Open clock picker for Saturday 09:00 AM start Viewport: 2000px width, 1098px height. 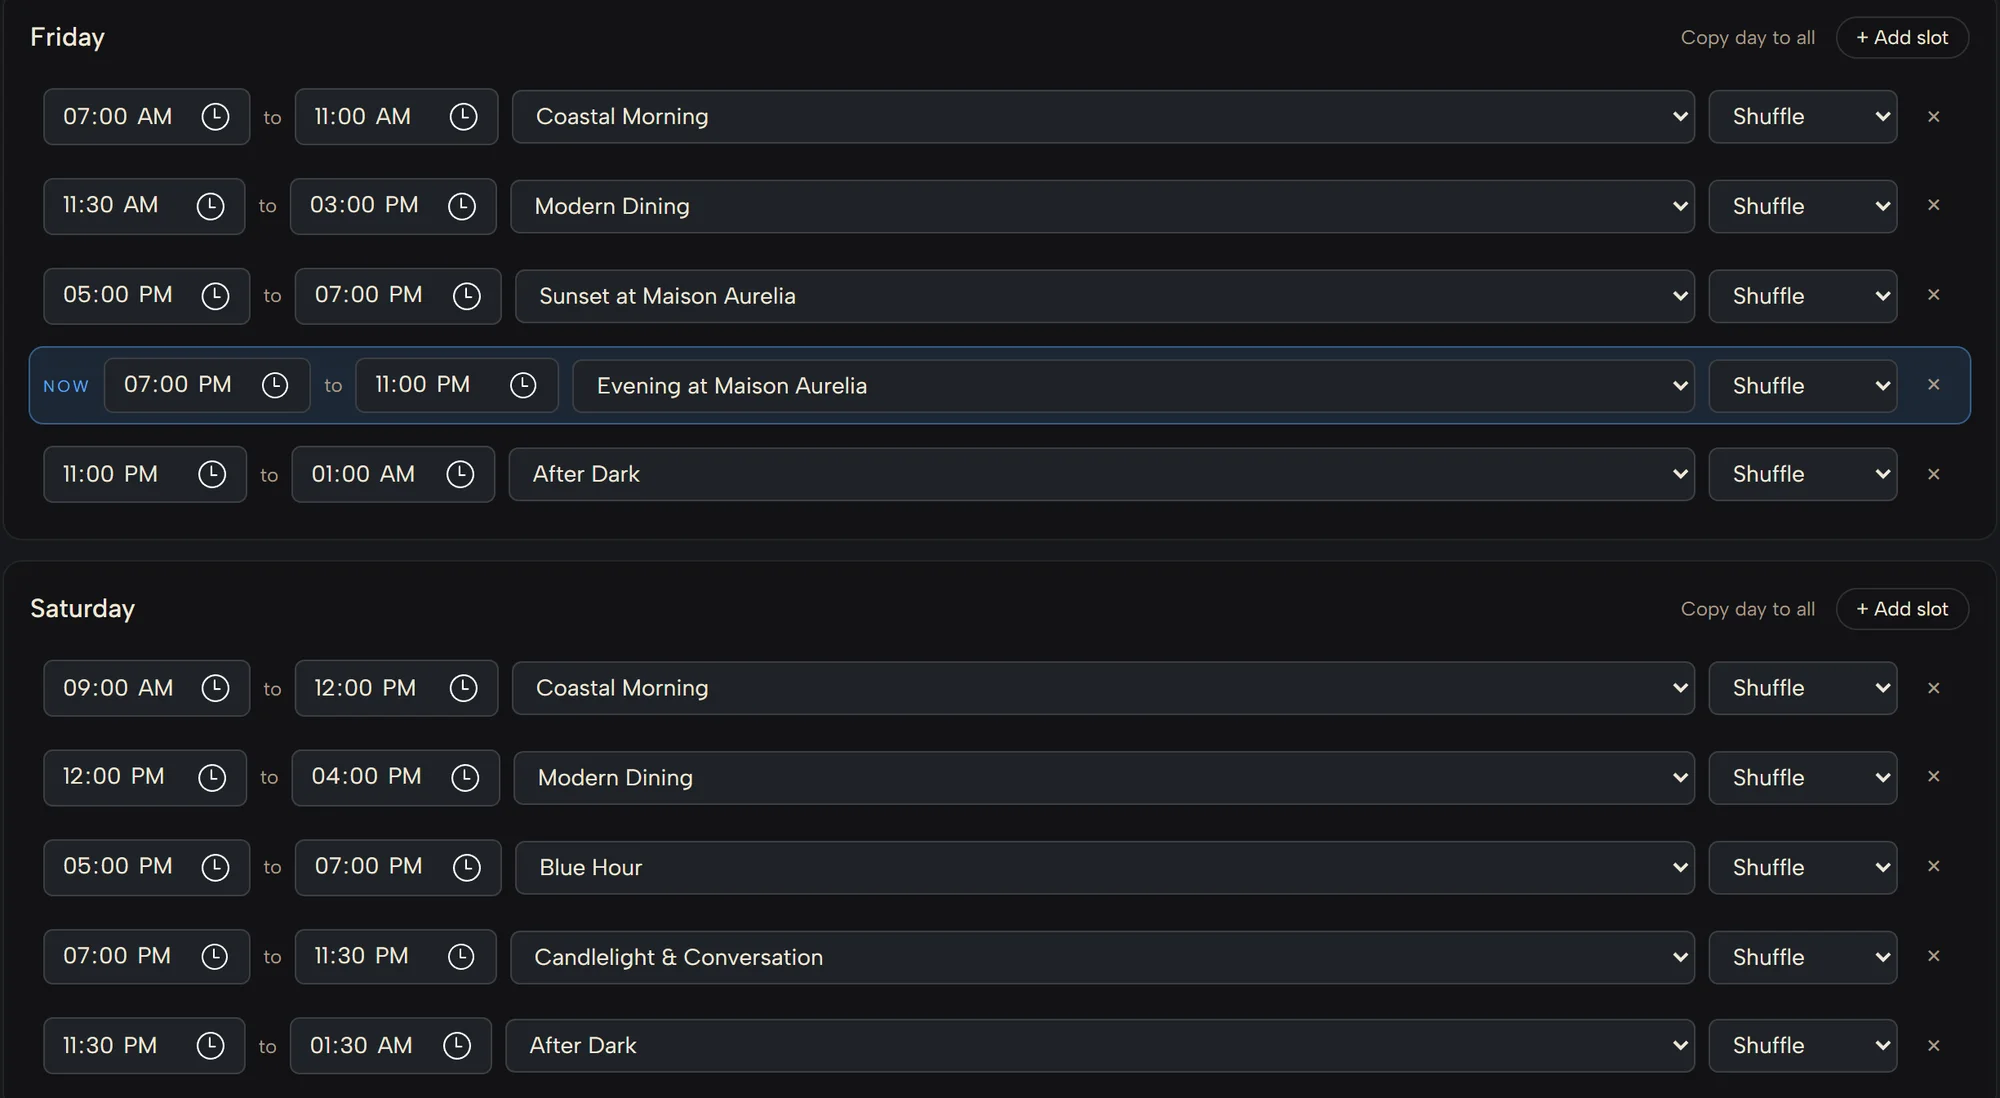215,688
